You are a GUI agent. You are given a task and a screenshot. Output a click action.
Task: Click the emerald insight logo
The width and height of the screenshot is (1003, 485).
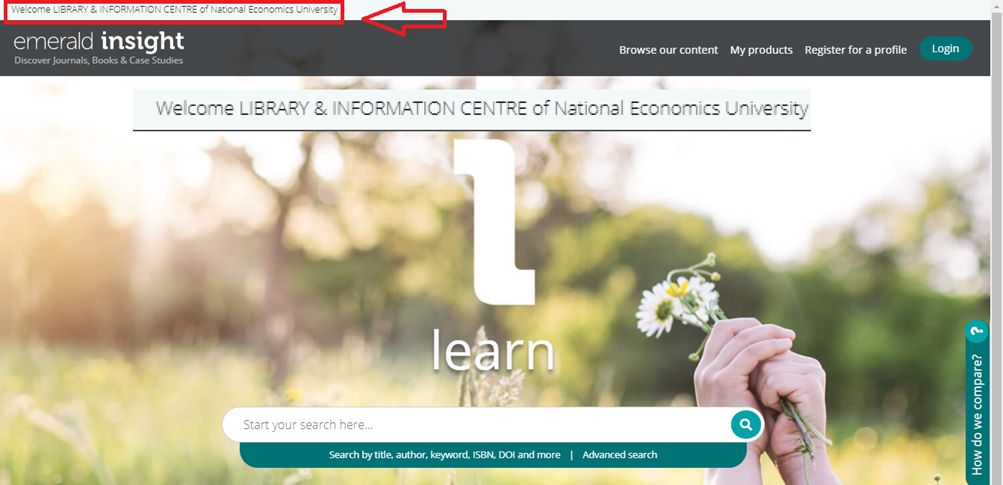pos(99,42)
